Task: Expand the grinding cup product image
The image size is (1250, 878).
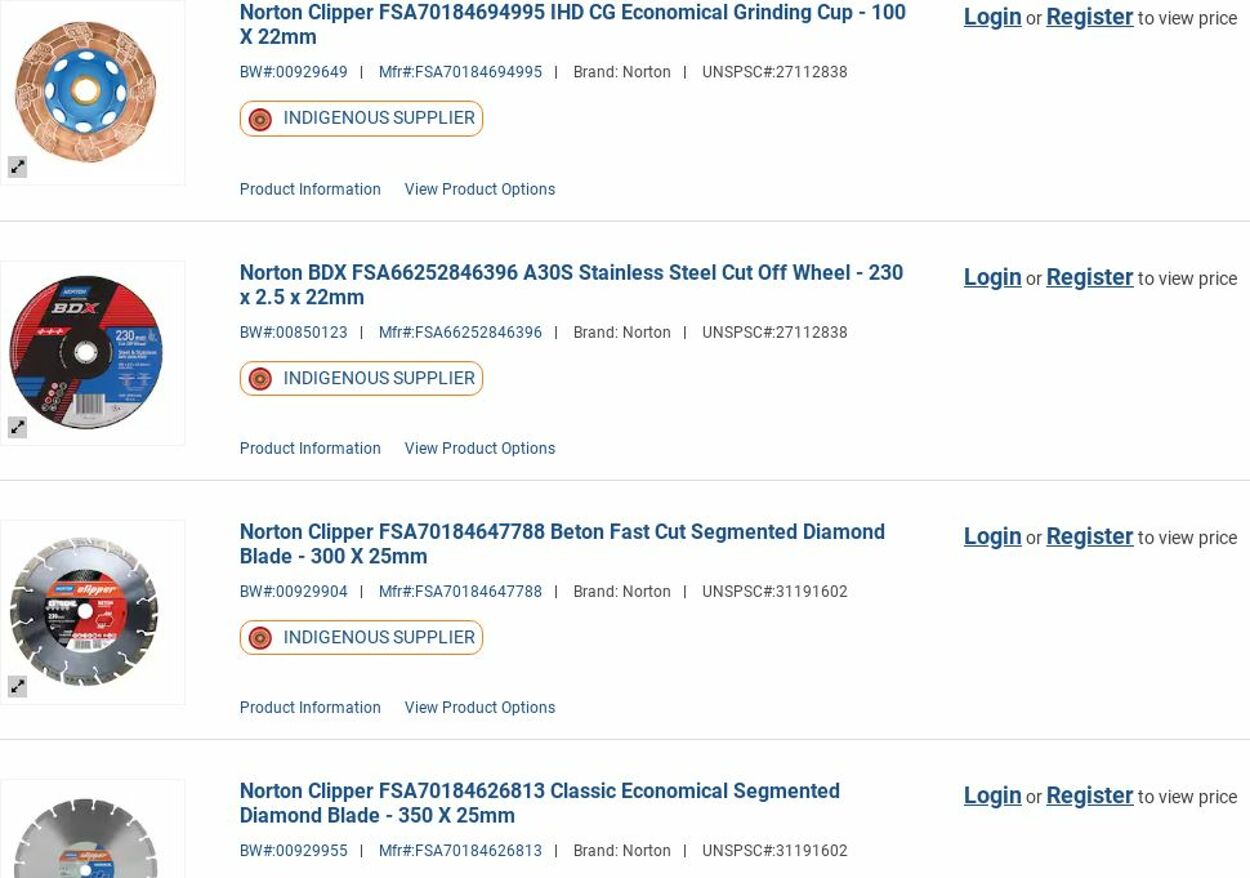Action: 17,167
